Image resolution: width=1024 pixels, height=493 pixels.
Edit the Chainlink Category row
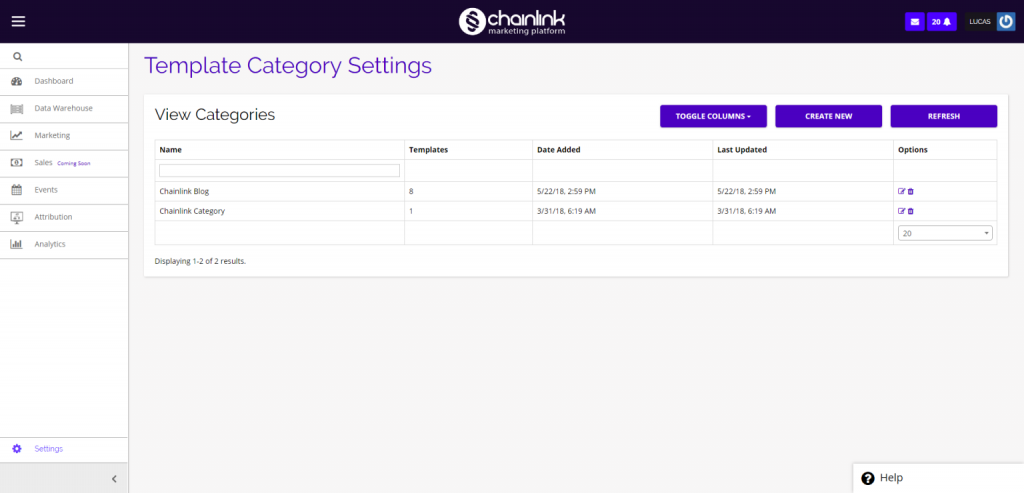point(902,211)
